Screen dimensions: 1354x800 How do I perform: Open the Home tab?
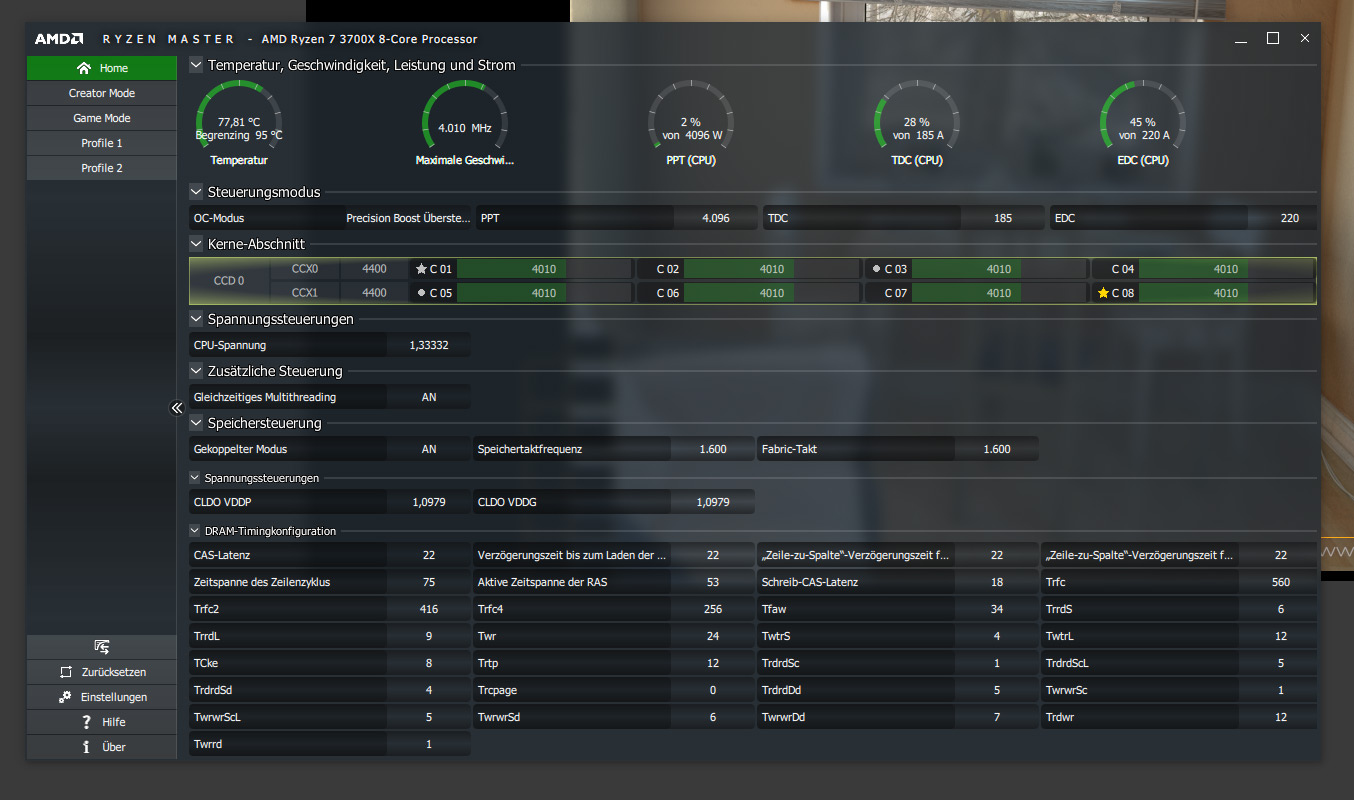[102, 68]
